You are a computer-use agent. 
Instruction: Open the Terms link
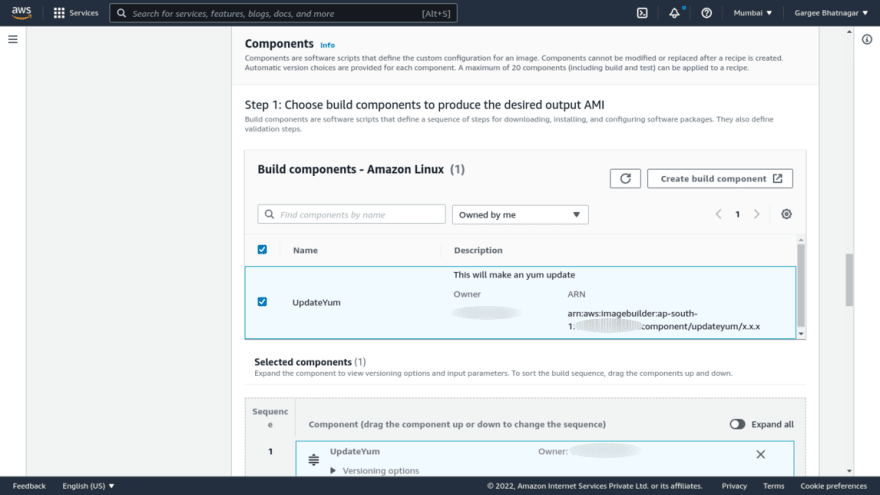[773, 486]
